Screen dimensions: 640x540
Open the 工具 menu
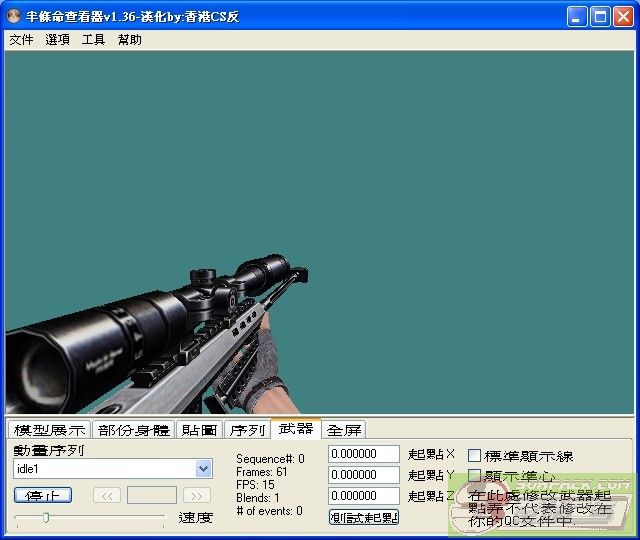point(93,40)
